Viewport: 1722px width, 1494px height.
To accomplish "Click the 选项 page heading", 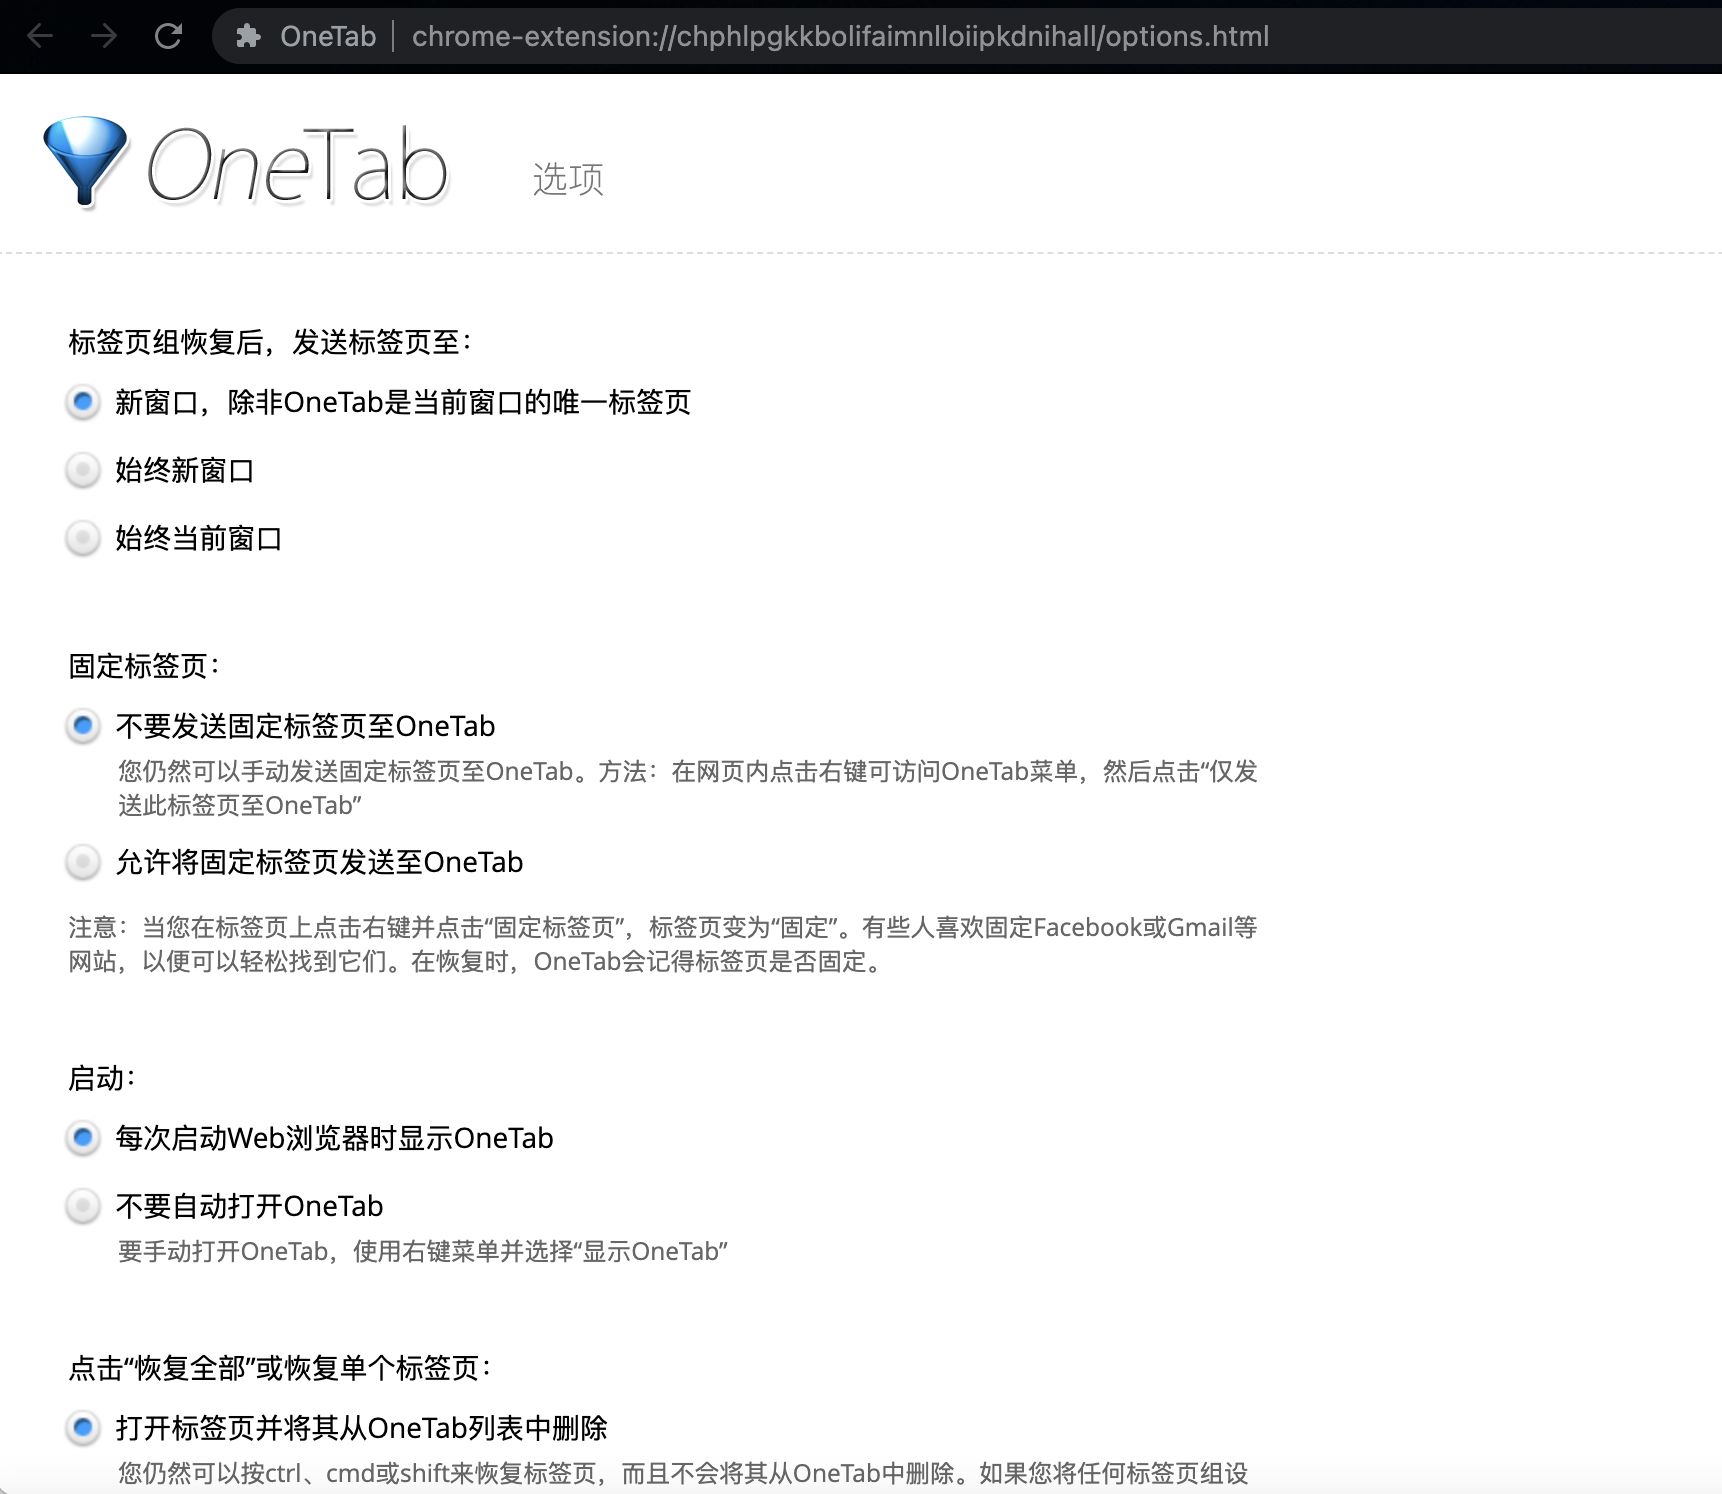I will pyautogui.click(x=568, y=180).
